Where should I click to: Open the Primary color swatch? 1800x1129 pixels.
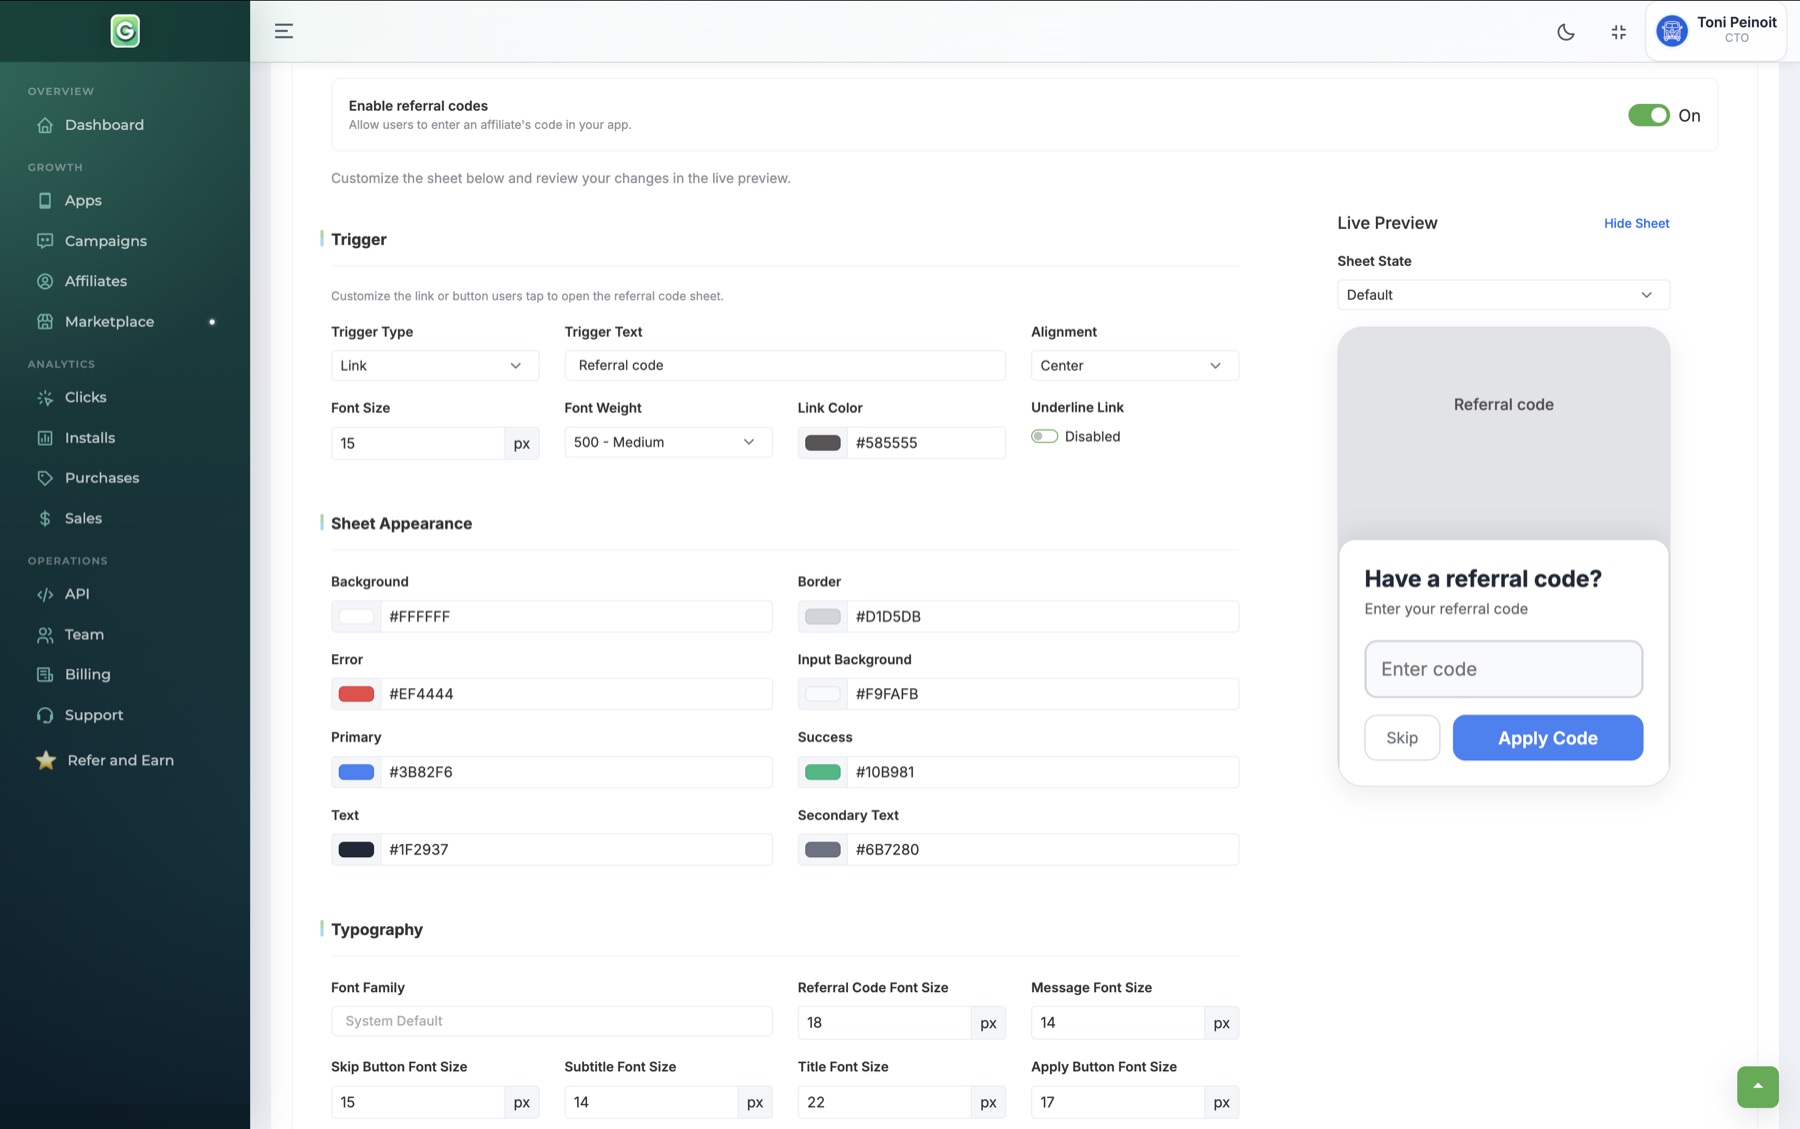tap(356, 772)
